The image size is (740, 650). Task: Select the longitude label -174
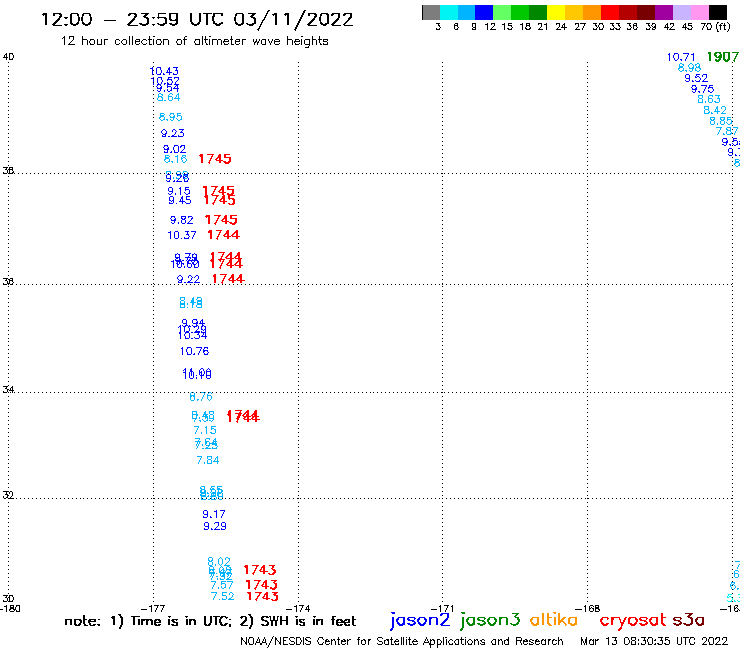click(298, 609)
